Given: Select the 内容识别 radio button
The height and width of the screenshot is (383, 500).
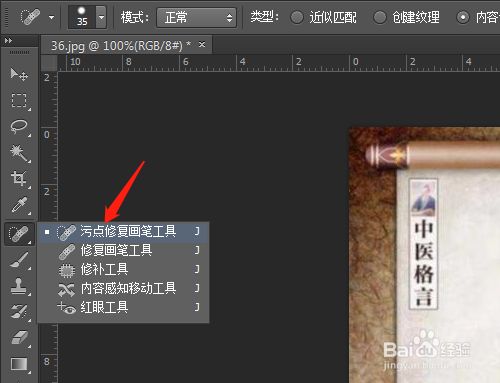Looking at the screenshot, I should [463, 17].
